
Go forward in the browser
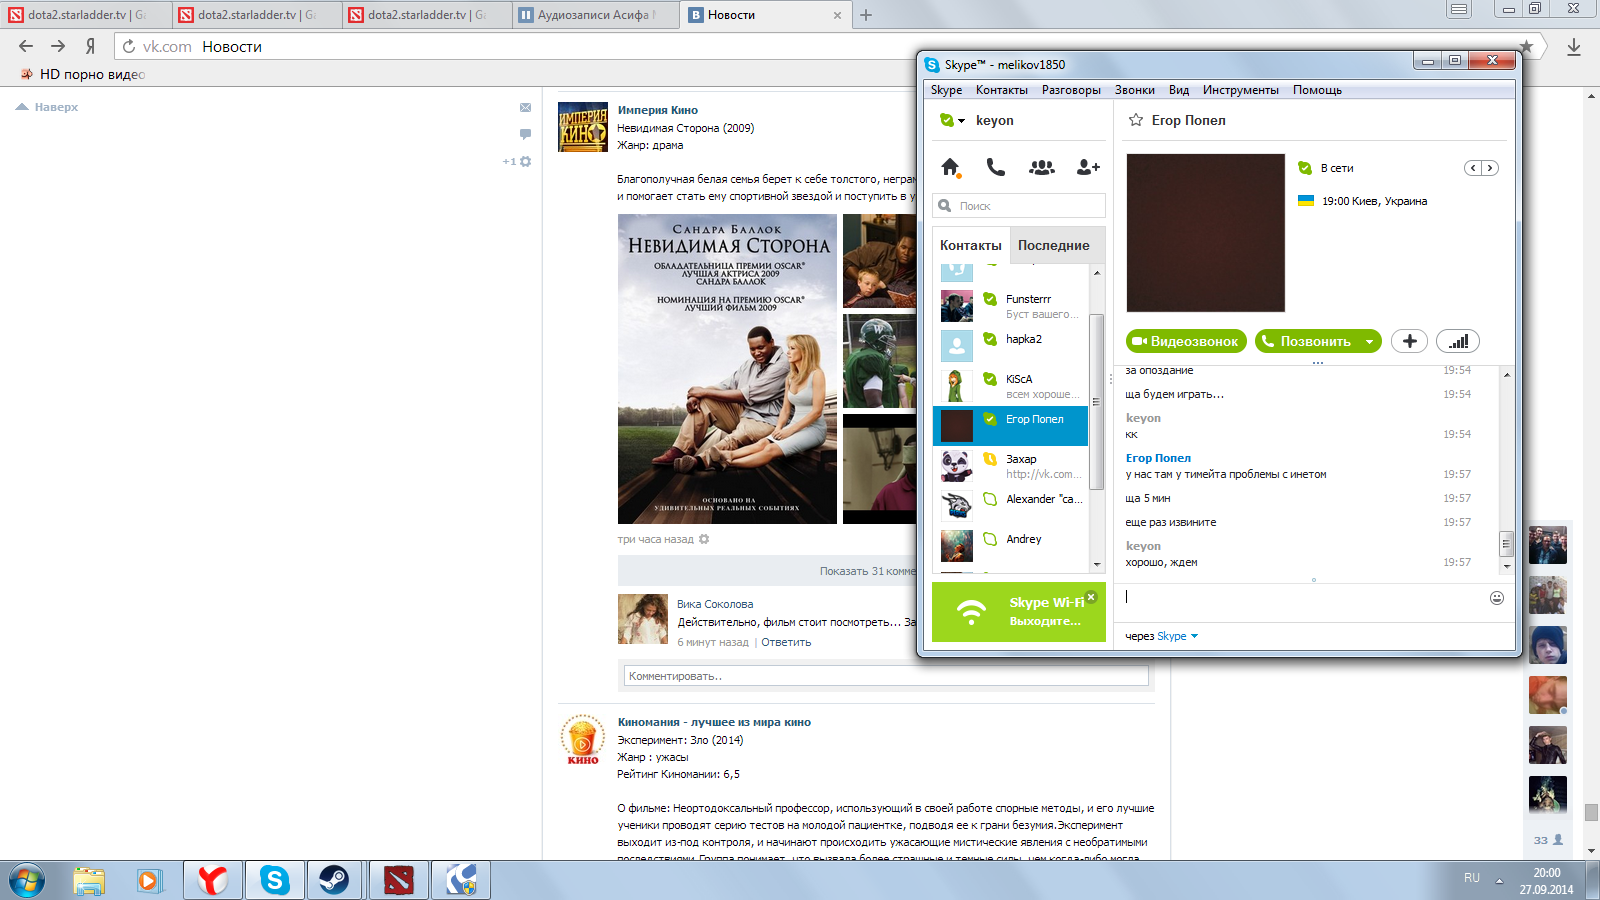tap(58, 46)
